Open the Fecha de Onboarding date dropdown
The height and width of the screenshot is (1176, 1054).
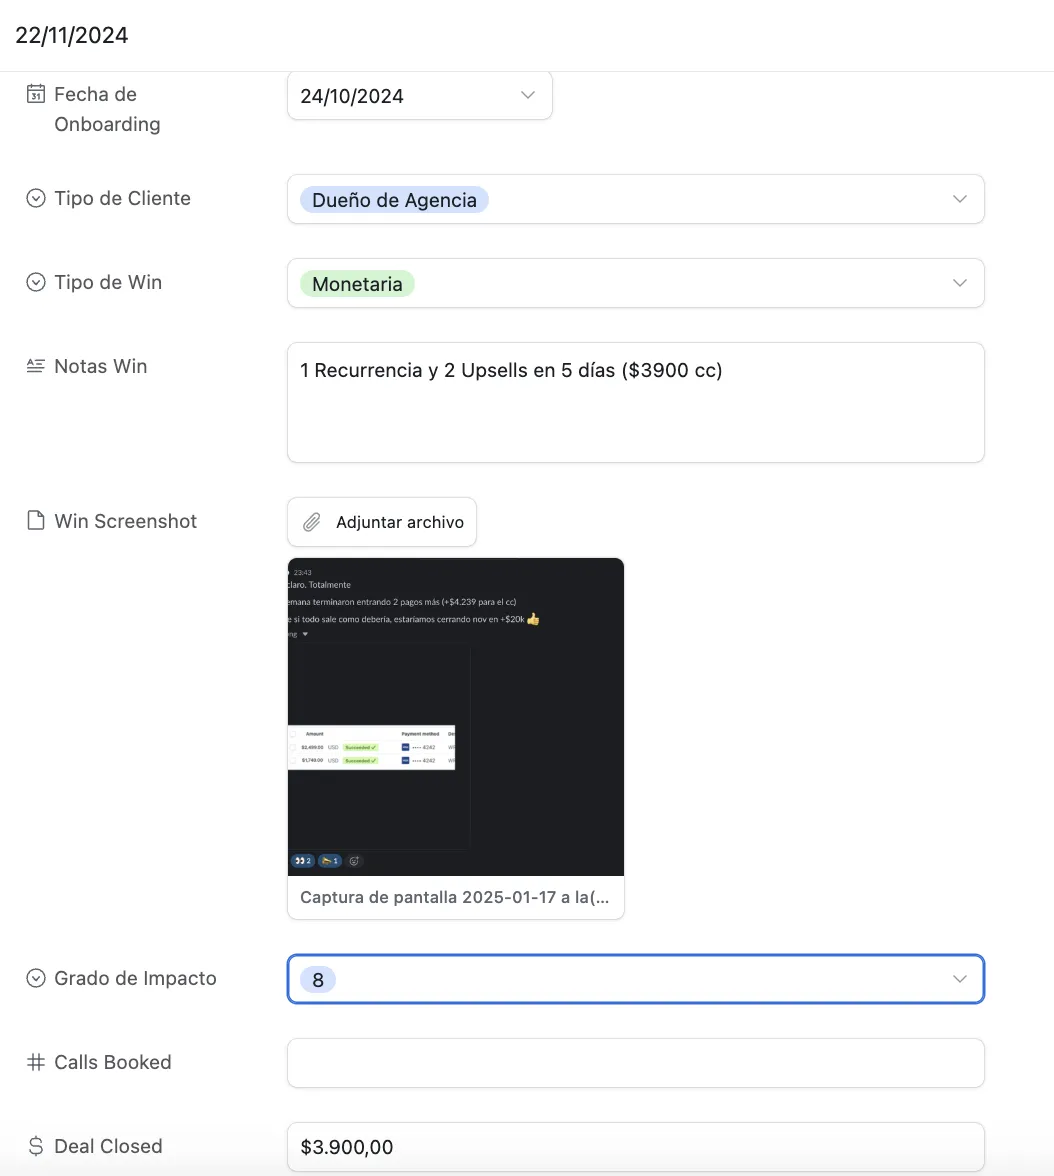point(419,95)
